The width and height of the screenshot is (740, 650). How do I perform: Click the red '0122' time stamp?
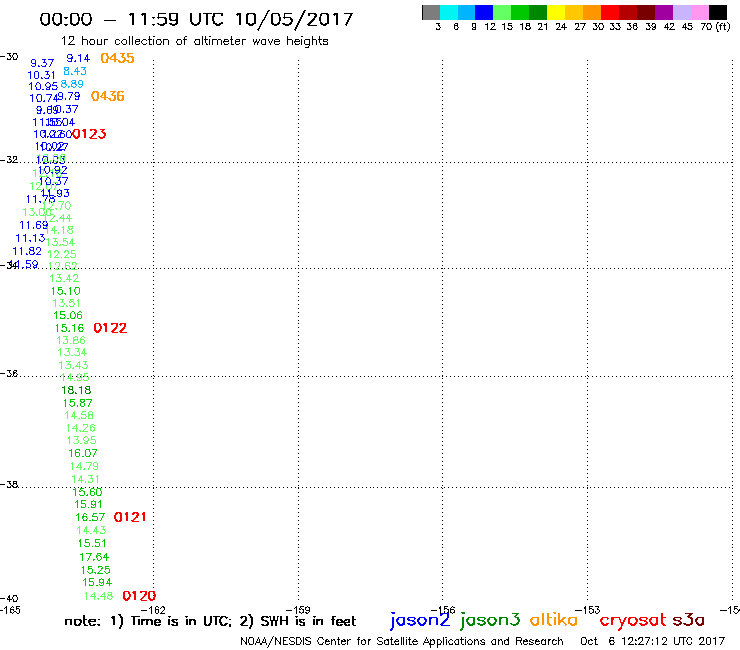coord(110,328)
